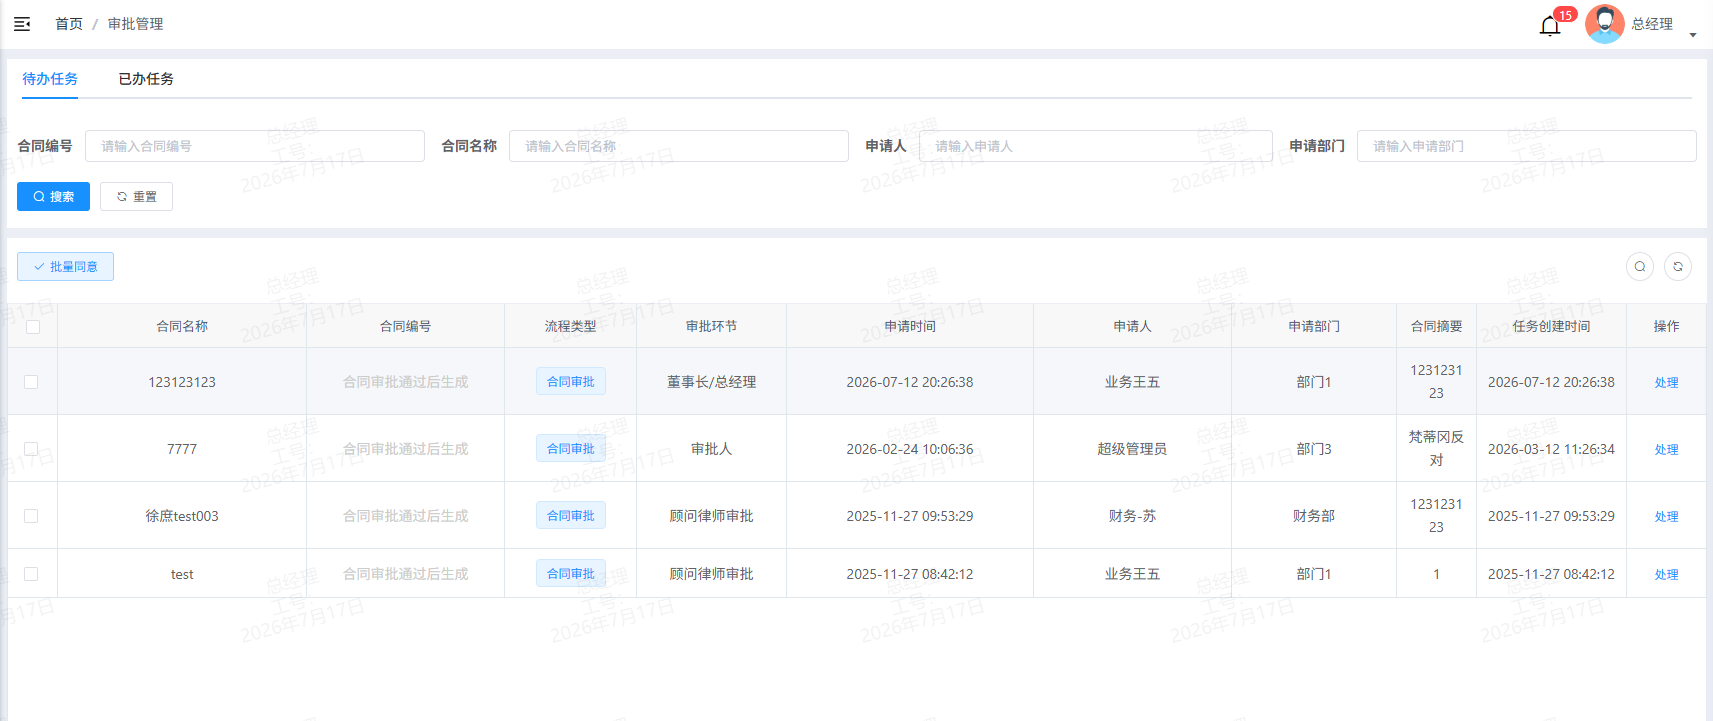Select contract name cell 7777
The height and width of the screenshot is (721, 1713).
click(x=182, y=449)
